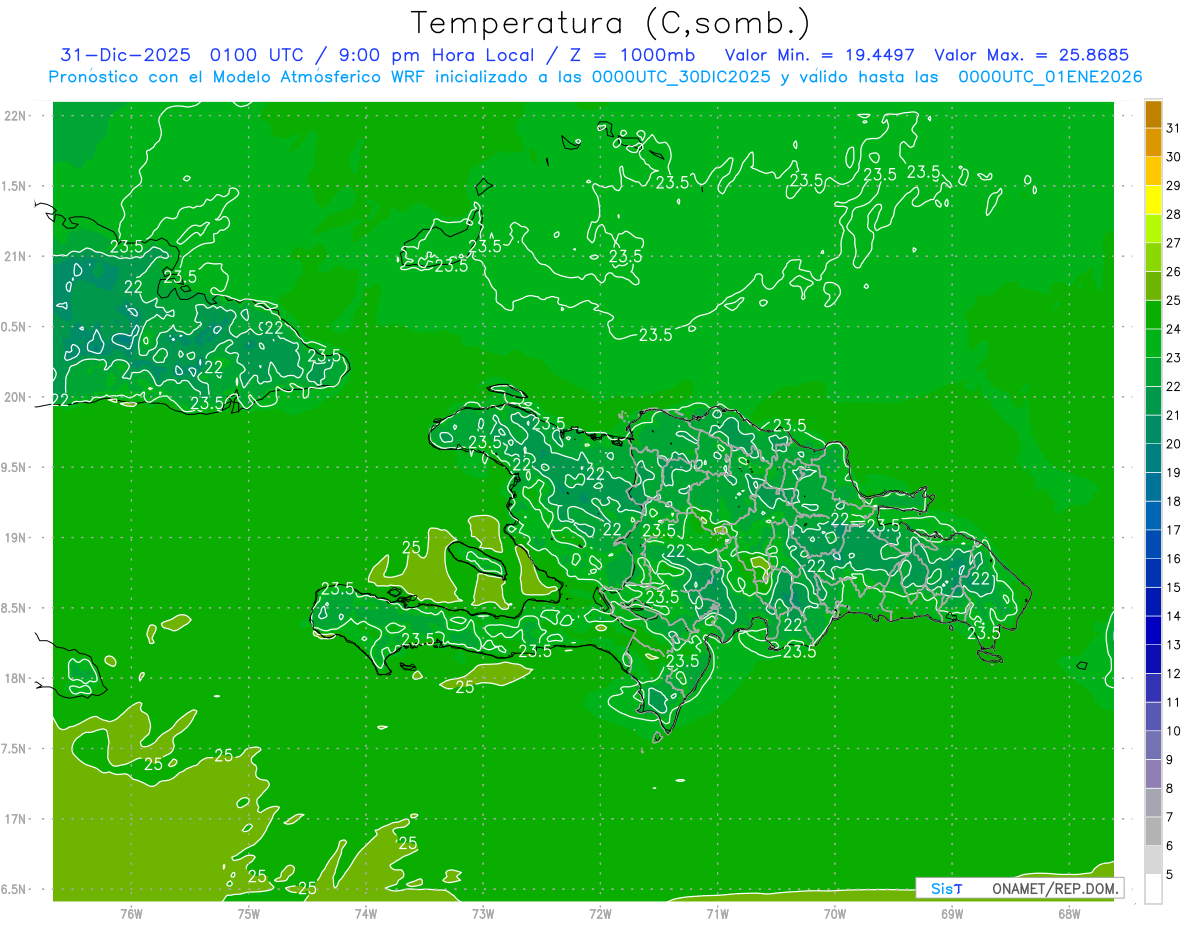1200x927 pixels.
Task: Click the color bar segment between 30 and 31
Action: [1153, 143]
